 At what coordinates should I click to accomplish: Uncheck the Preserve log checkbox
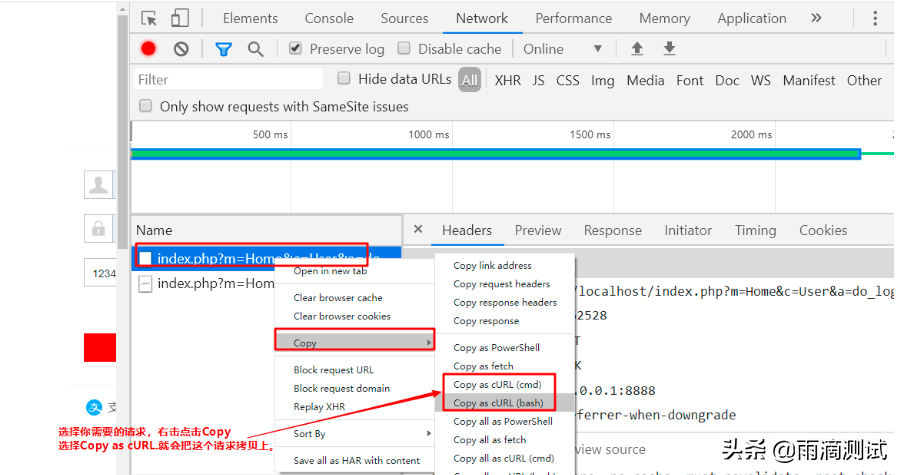[296, 49]
